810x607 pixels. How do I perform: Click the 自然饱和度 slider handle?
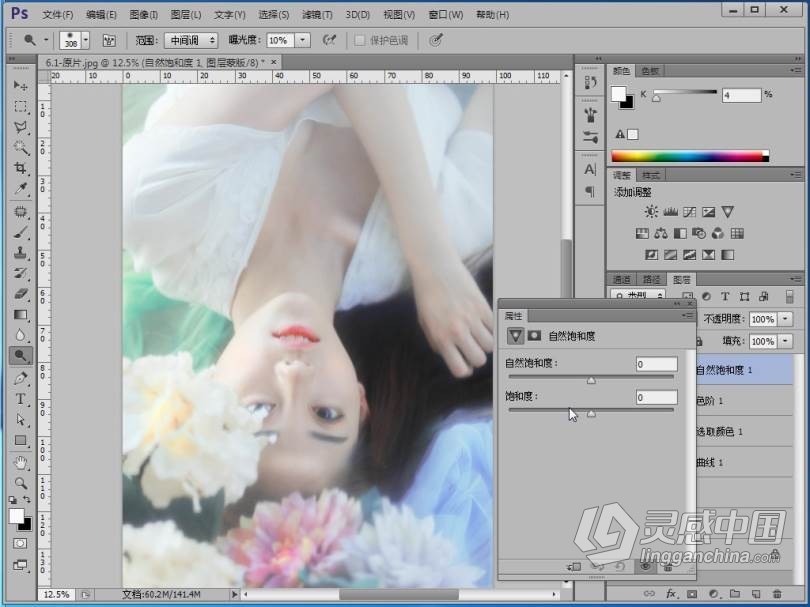point(591,381)
